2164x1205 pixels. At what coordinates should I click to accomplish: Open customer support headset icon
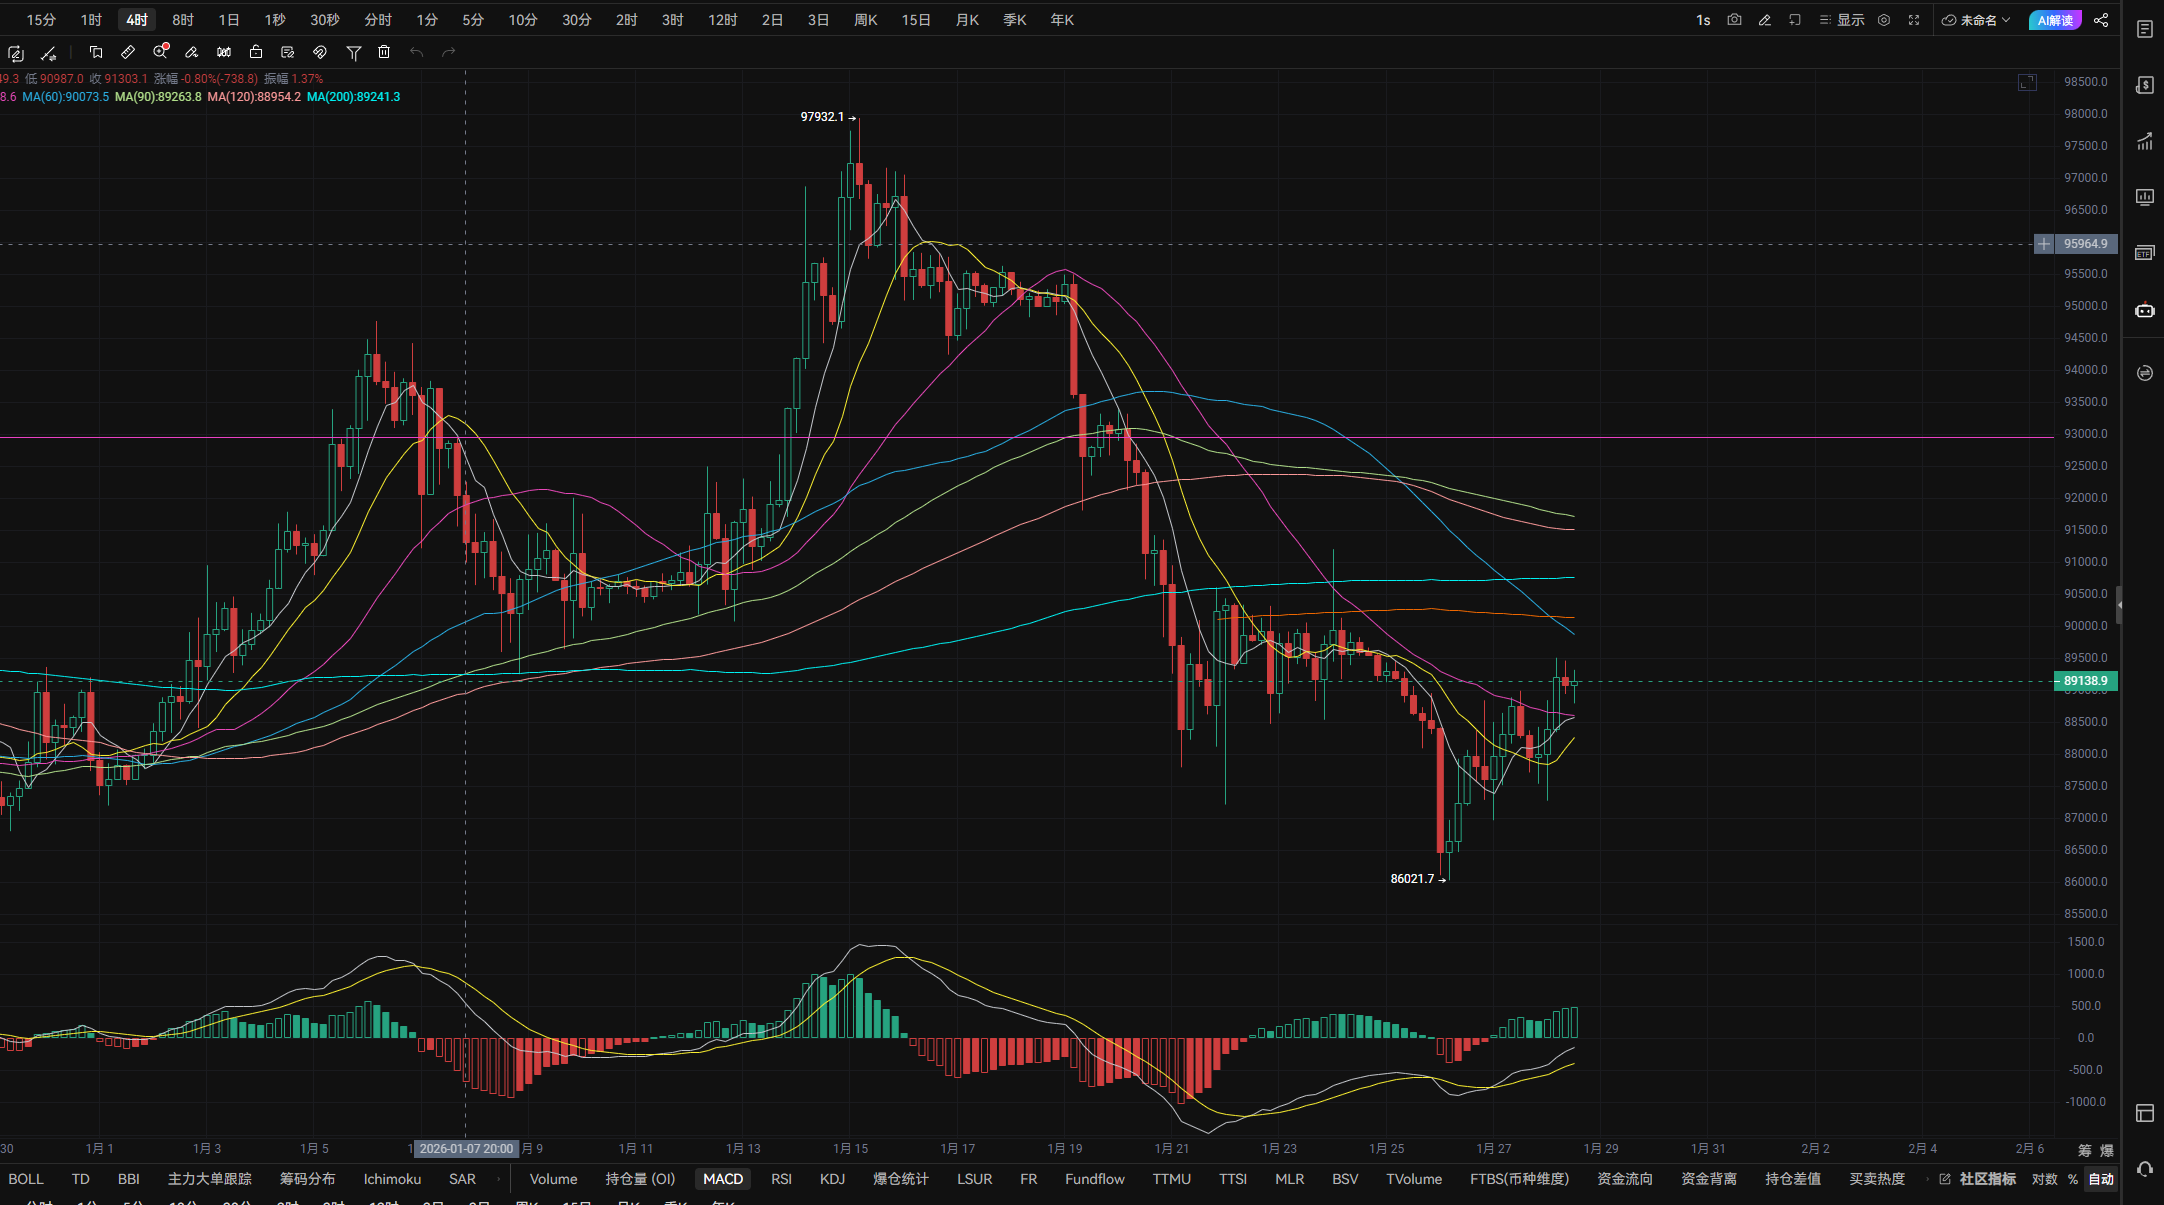tap(2144, 1169)
